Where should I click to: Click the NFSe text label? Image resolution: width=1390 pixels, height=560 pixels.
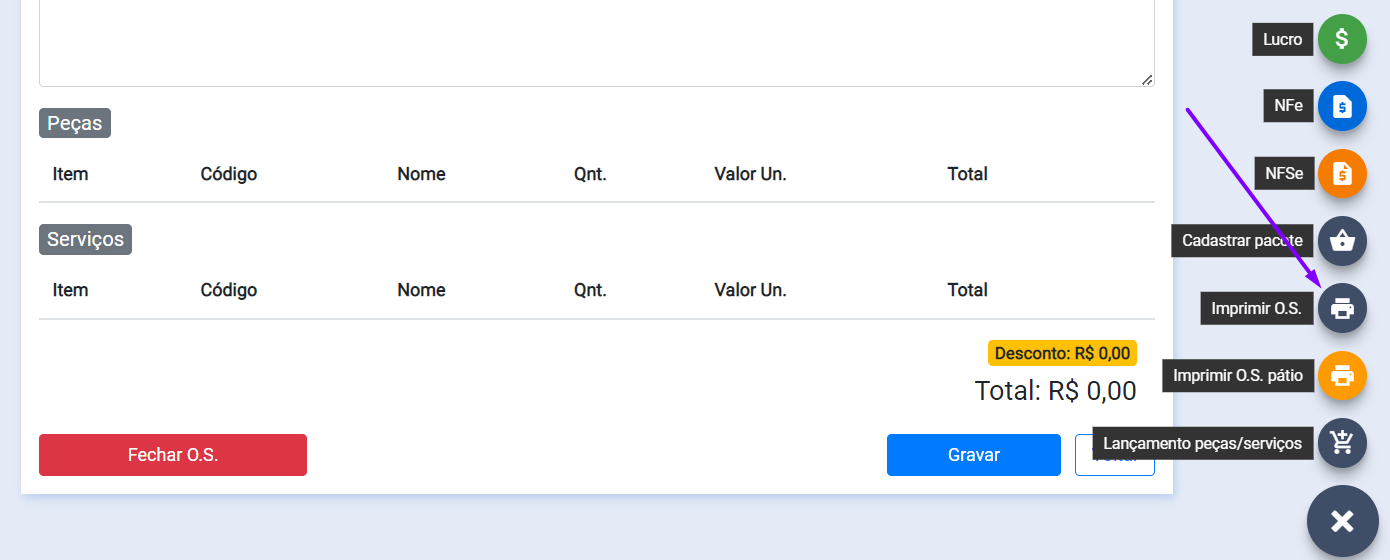coord(1284,174)
